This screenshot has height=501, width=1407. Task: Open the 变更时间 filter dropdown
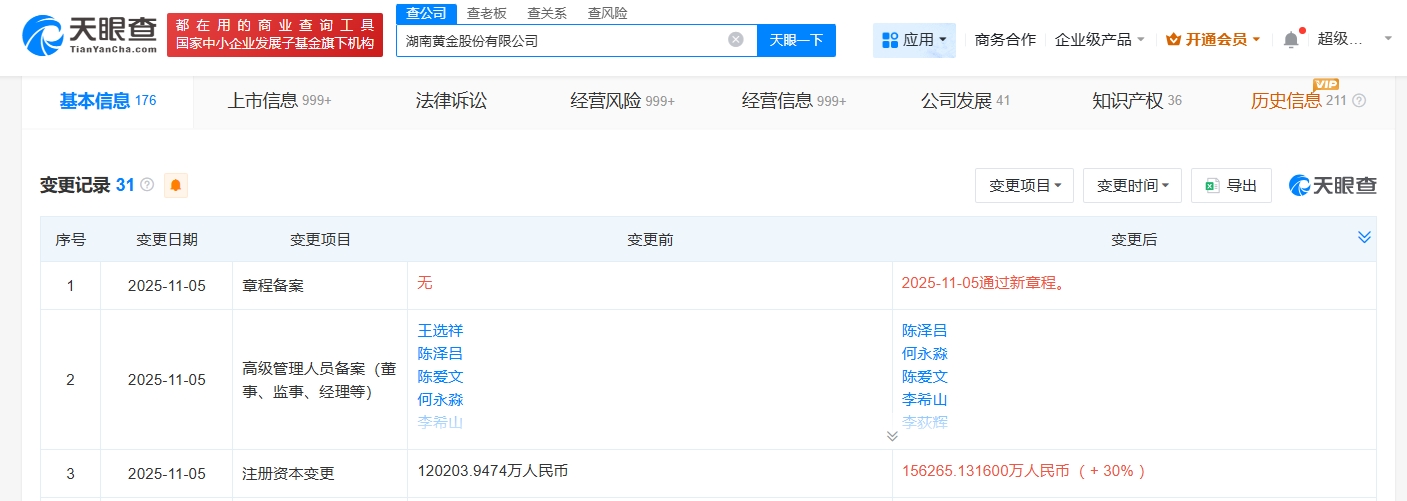(1132, 185)
